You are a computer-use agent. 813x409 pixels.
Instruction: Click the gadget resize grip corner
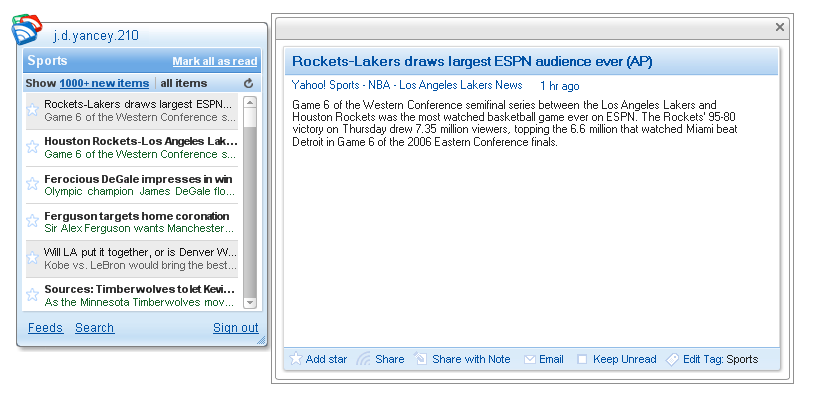tap(261, 340)
